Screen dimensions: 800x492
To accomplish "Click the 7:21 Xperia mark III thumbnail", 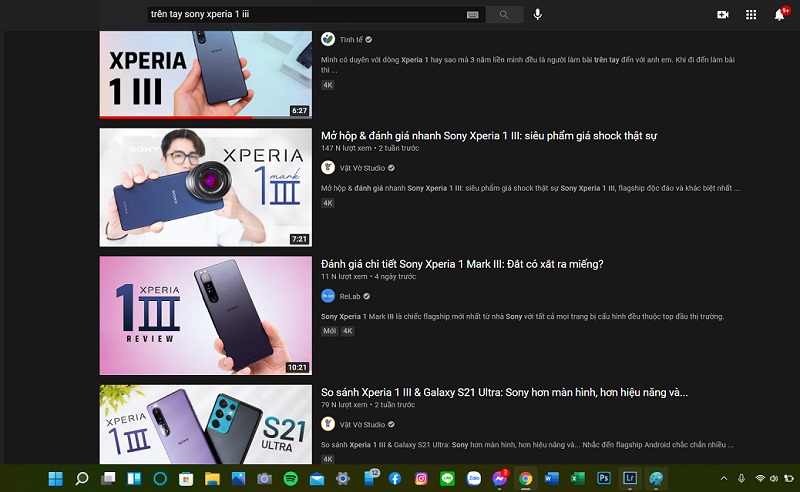I will 206,187.
